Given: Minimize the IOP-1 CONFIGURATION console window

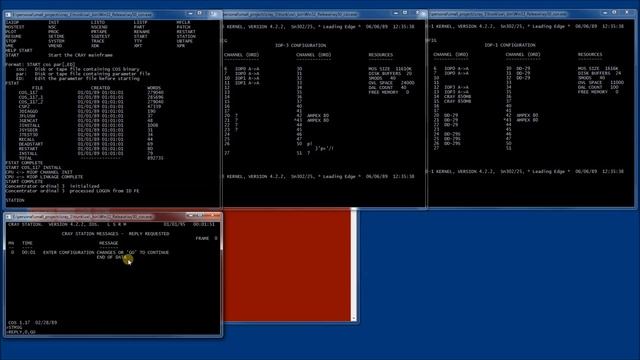Looking at the screenshot, I should (x=605, y=13).
